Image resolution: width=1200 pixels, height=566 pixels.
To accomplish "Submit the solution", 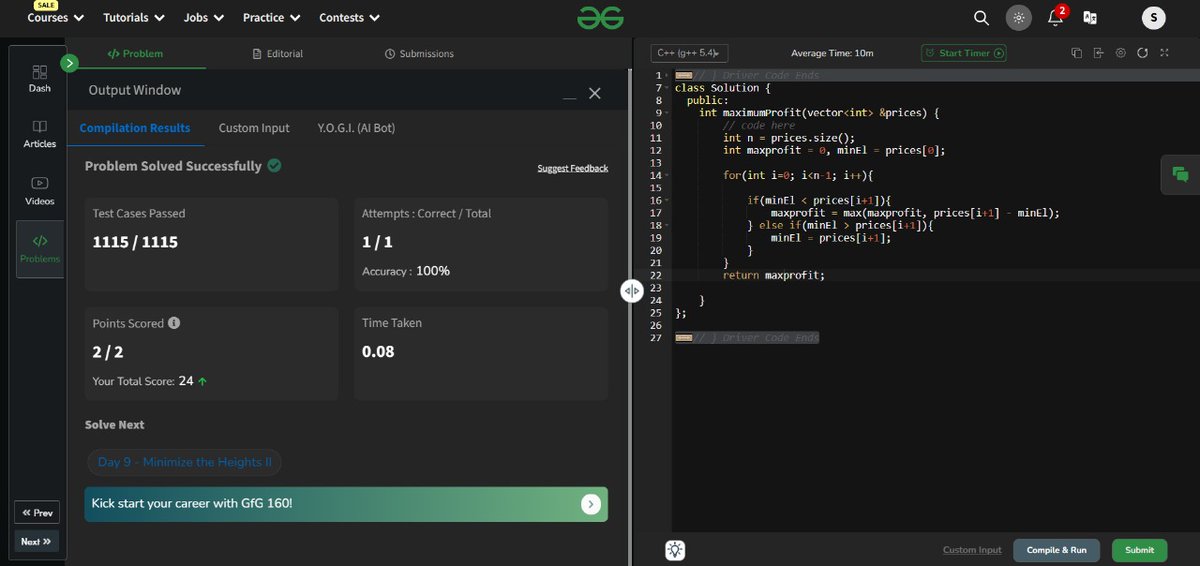I will [1139, 550].
